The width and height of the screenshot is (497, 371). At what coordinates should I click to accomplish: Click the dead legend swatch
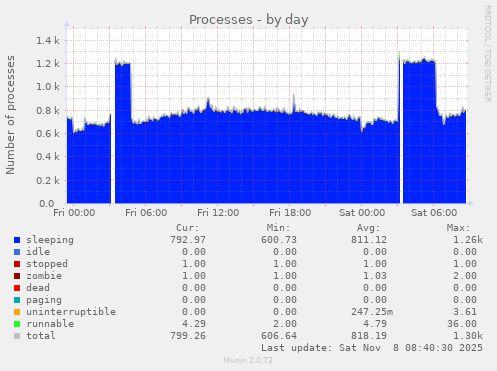17,288
